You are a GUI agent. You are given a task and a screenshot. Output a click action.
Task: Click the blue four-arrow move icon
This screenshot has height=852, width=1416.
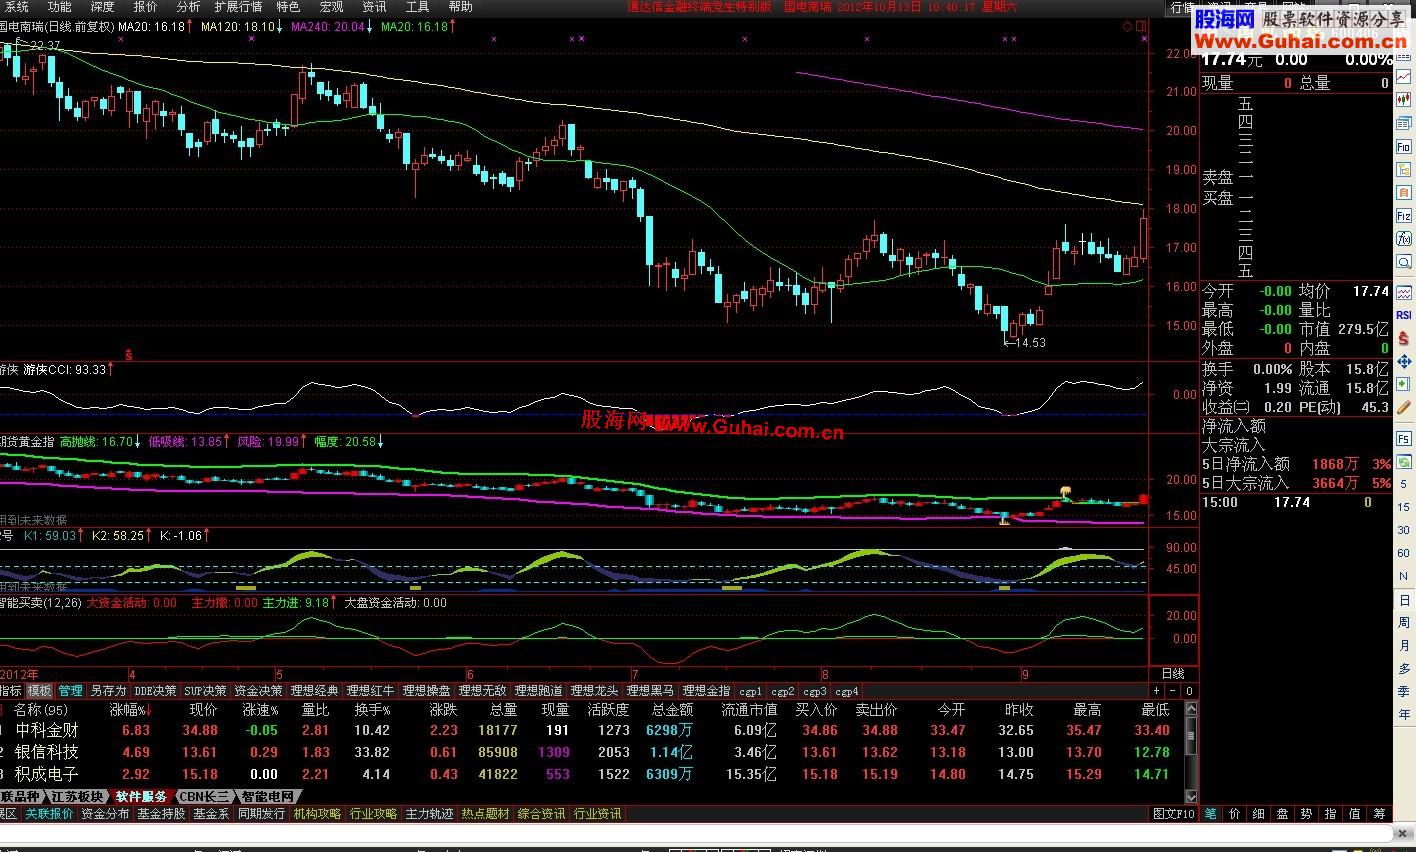click(1404, 361)
